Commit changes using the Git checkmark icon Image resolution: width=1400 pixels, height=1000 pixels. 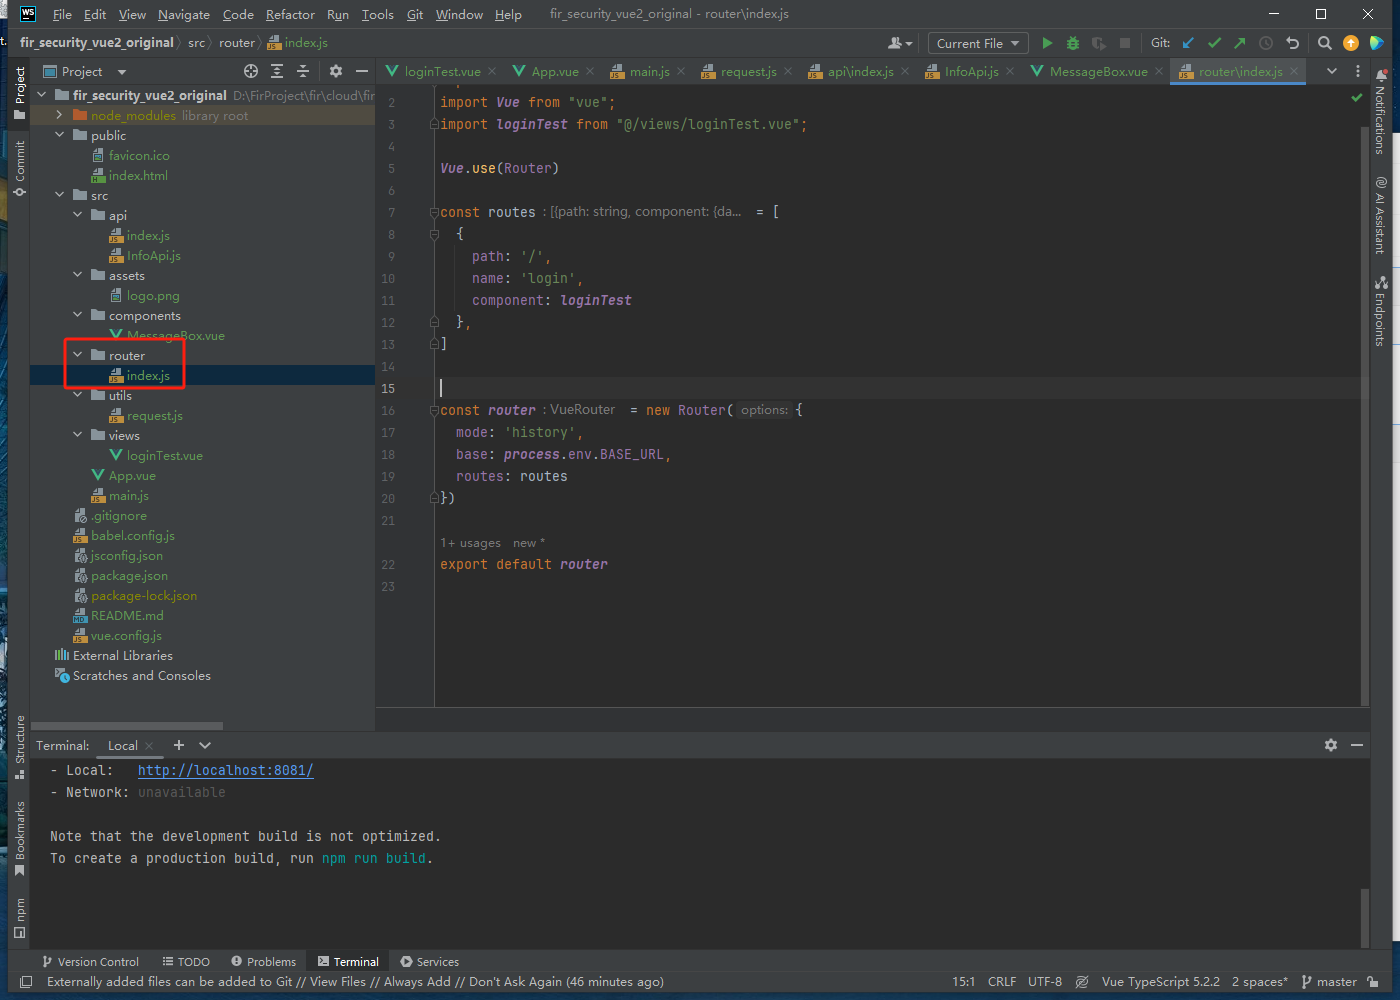click(1214, 43)
